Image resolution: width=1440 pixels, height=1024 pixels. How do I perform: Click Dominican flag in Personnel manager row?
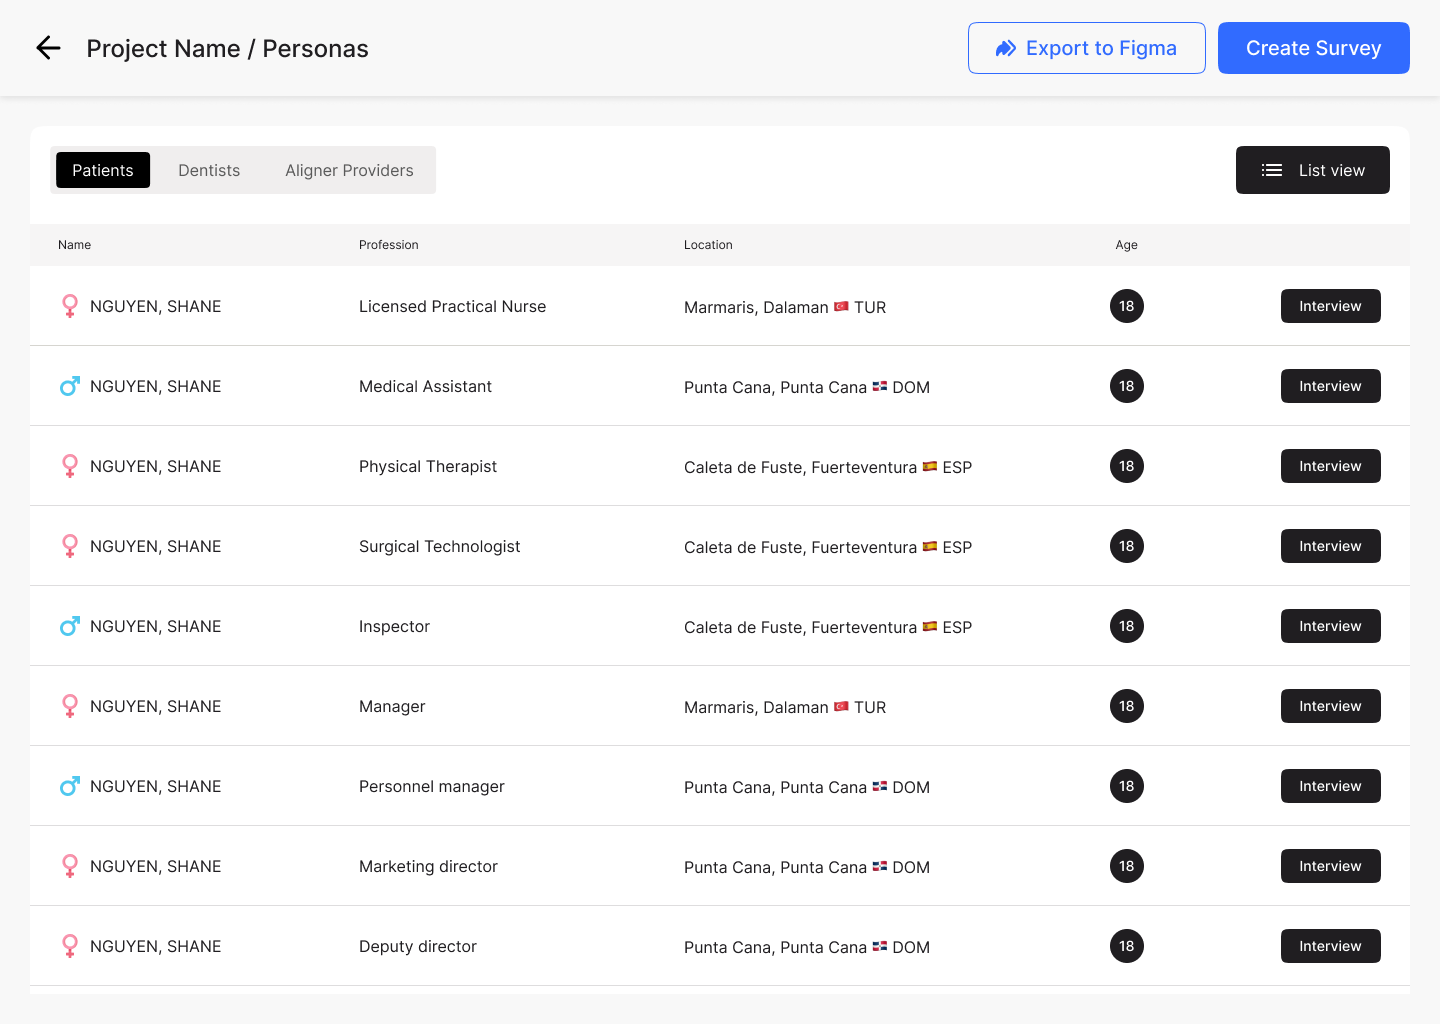click(x=880, y=786)
